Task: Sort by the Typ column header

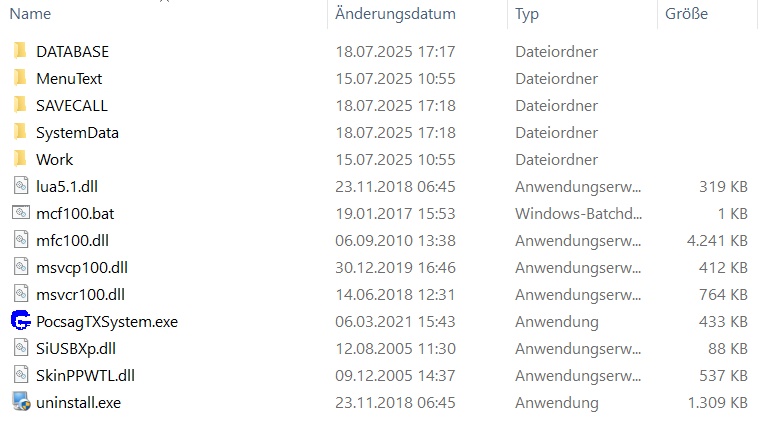Action: coord(527,14)
